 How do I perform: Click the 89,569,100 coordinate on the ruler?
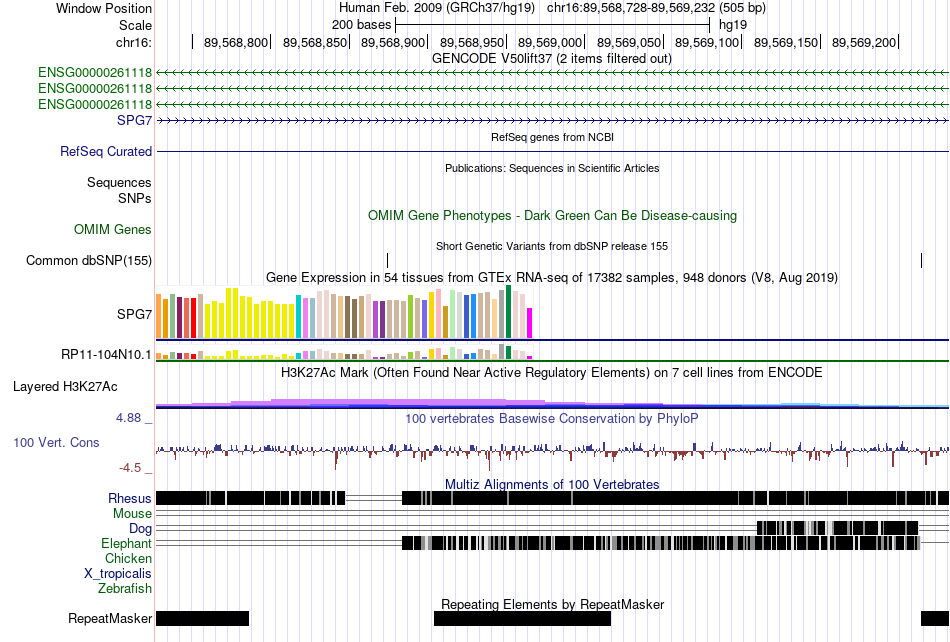[707, 42]
